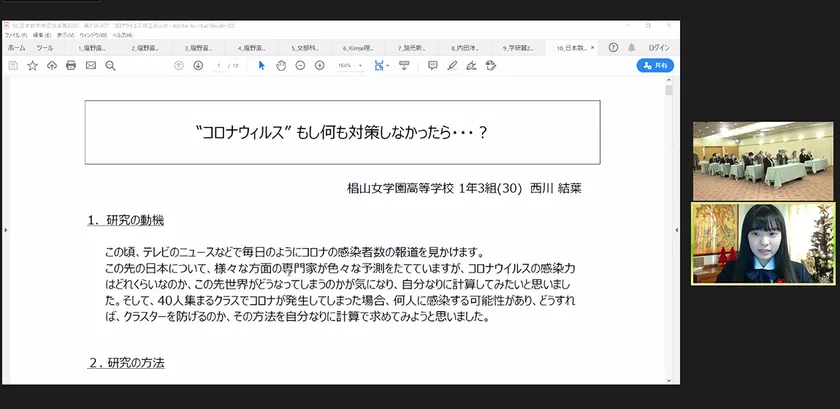
Task: Expand the left navigation pane arrow
Action: [4, 231]
